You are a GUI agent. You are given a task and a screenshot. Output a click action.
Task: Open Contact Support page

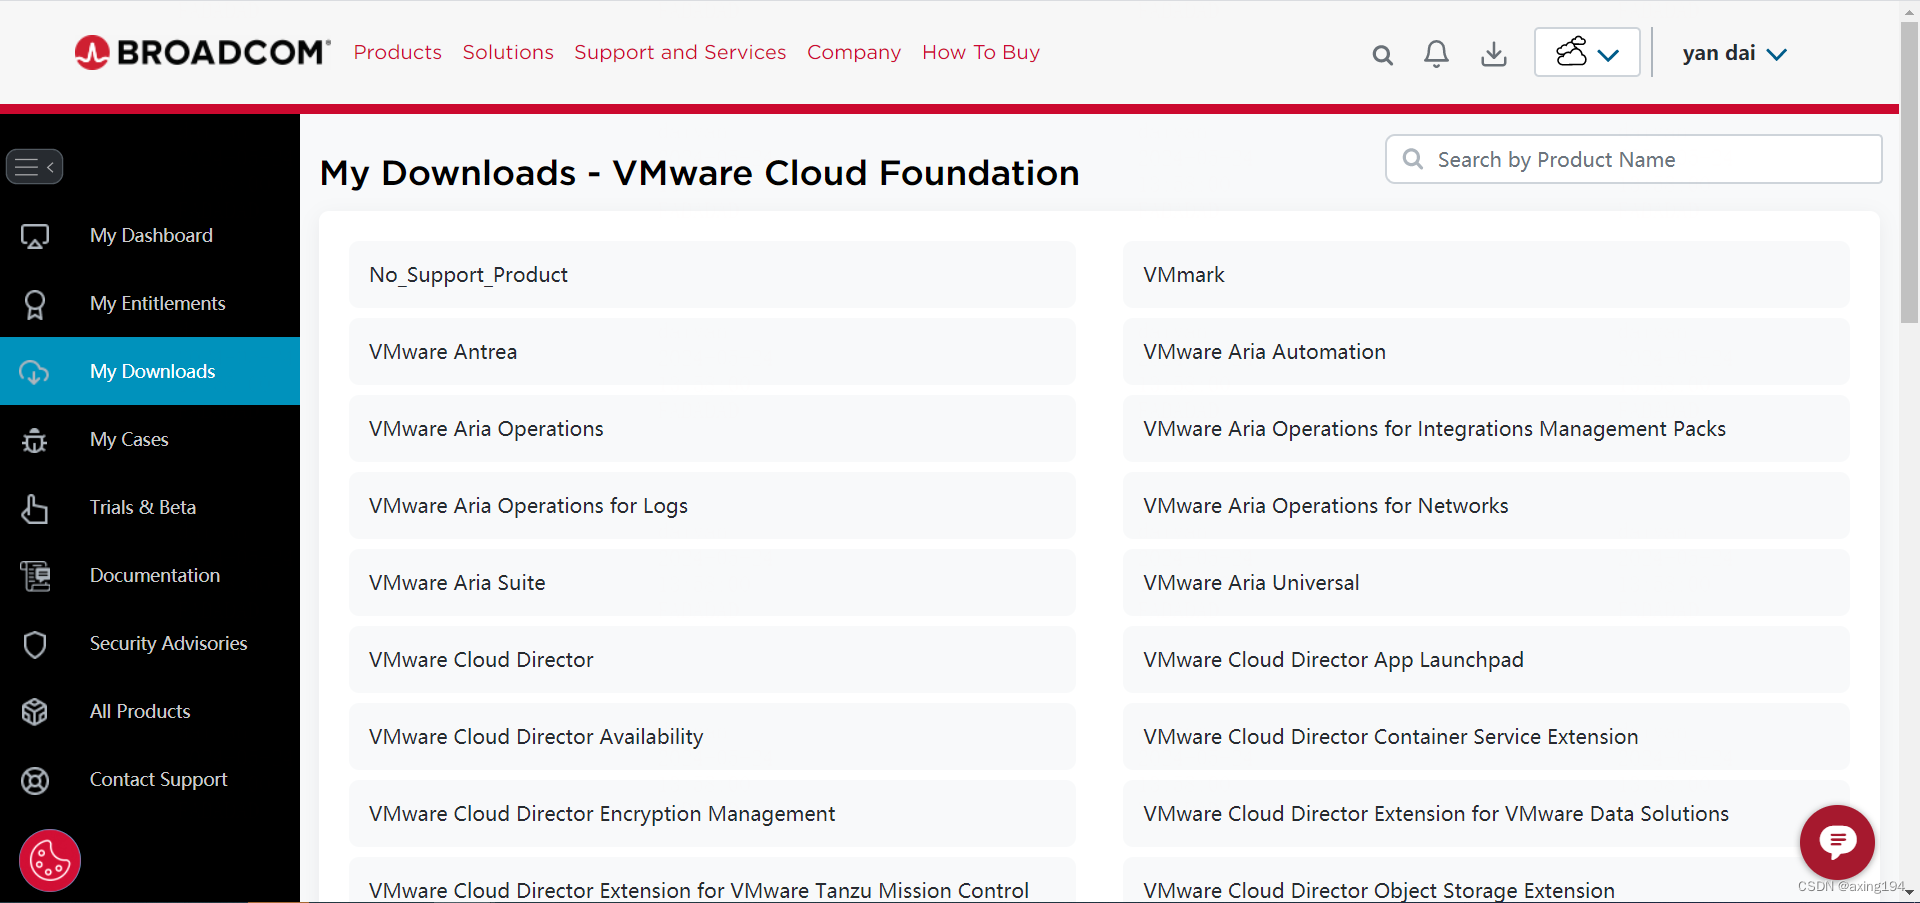click(x=150, y=780)
